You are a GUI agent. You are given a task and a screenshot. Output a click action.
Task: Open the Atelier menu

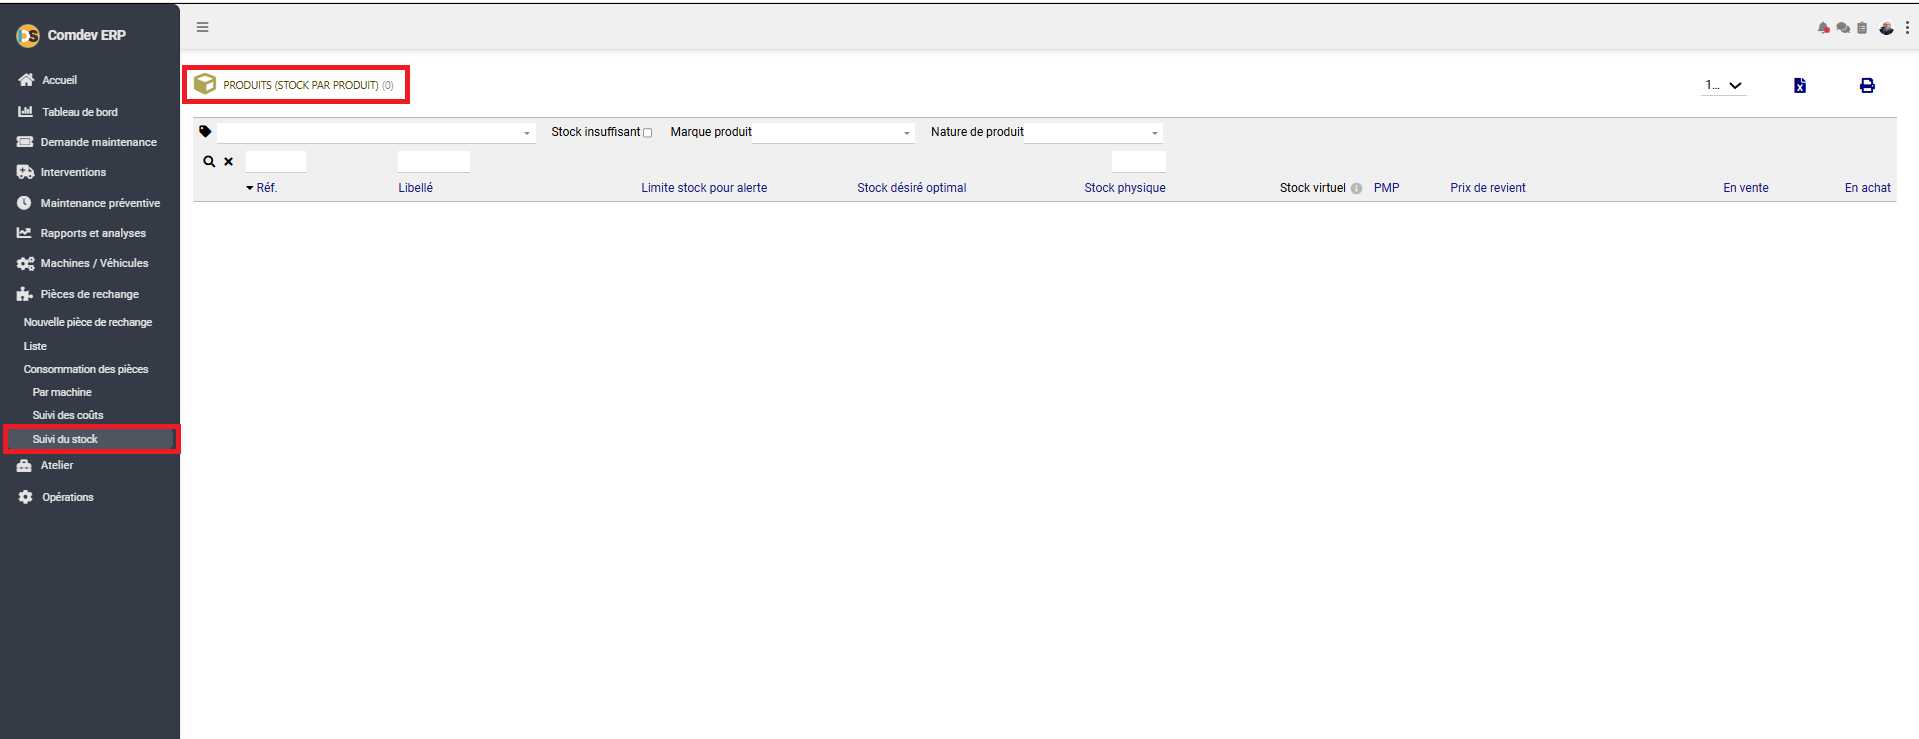pos(57,465)
